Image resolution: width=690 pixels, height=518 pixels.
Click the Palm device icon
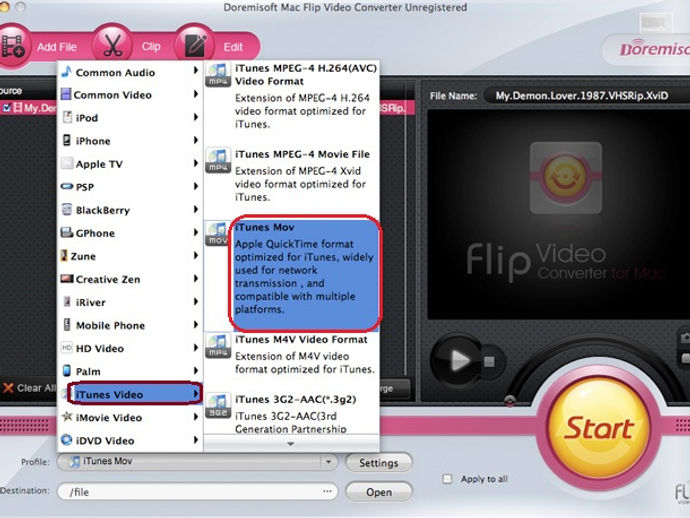(67, 371)
